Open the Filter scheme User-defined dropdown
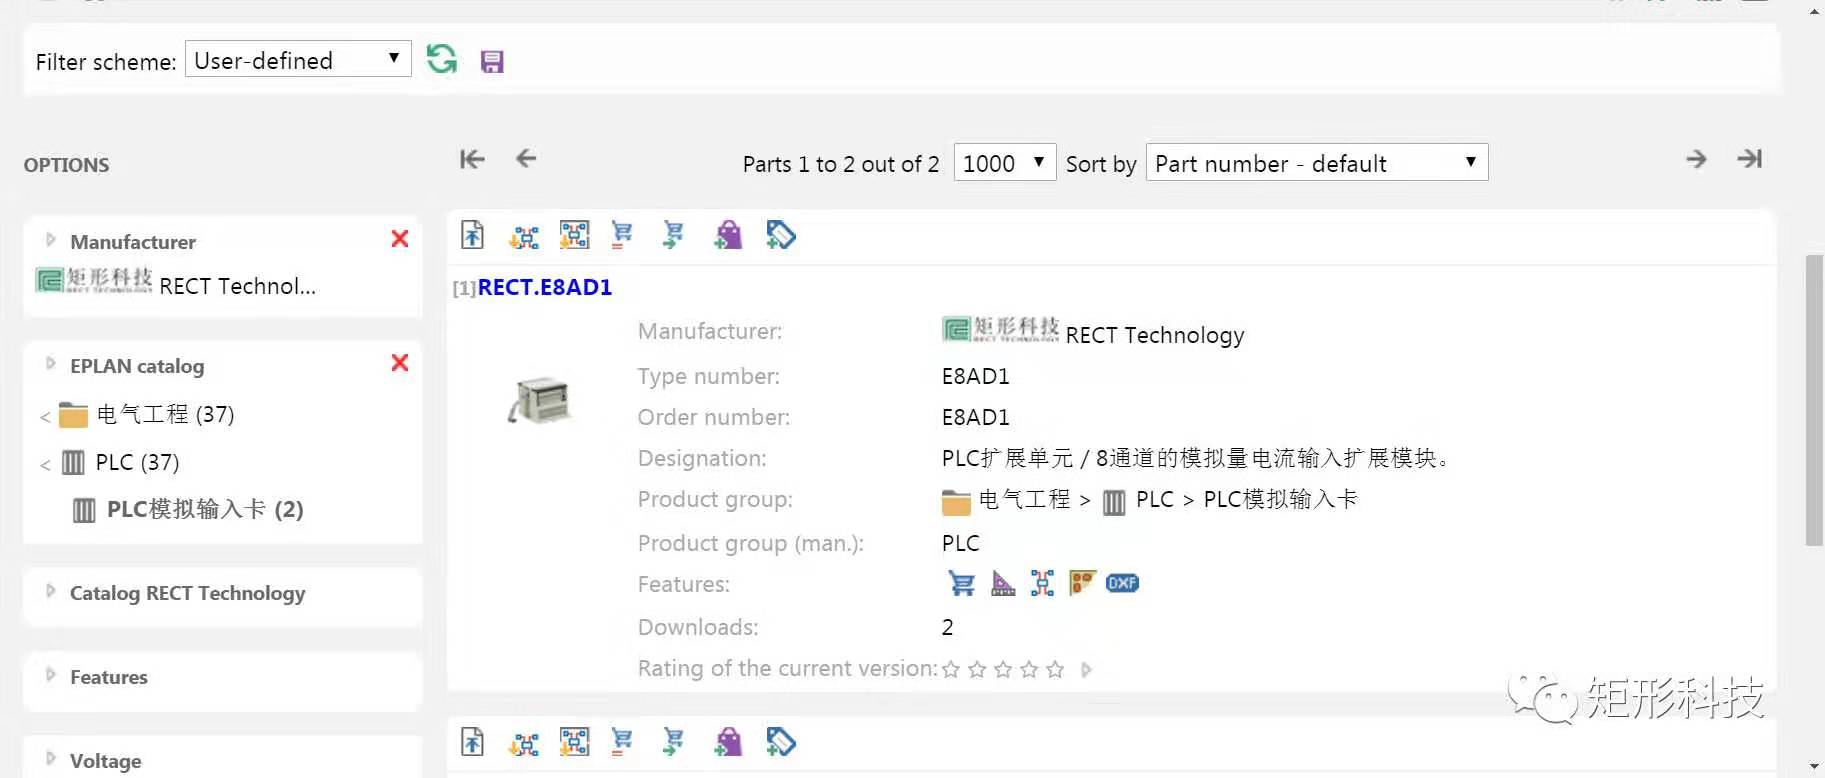Screen dimensions: 1825x778 tap(298, 60)
